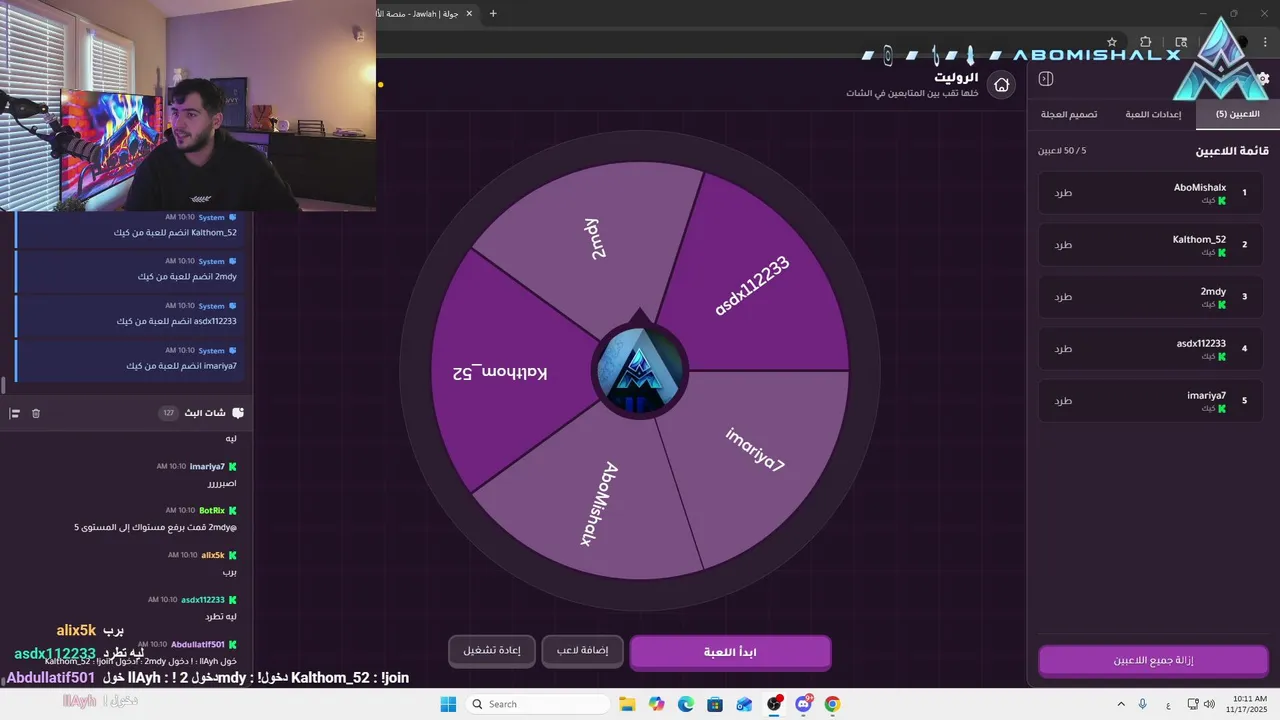
Task: Toggle chat layout alignment icon
Action: [x=15, y=413]
